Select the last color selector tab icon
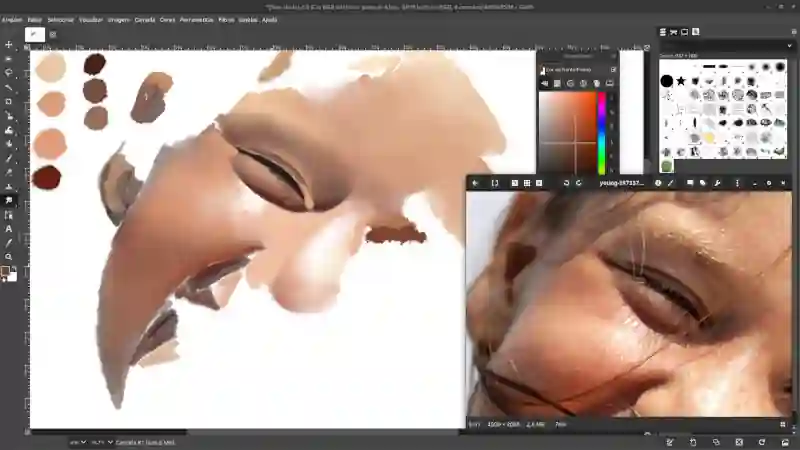Viewport: 800px width, 450px height. pyautogui.click(x=609, y=83)
